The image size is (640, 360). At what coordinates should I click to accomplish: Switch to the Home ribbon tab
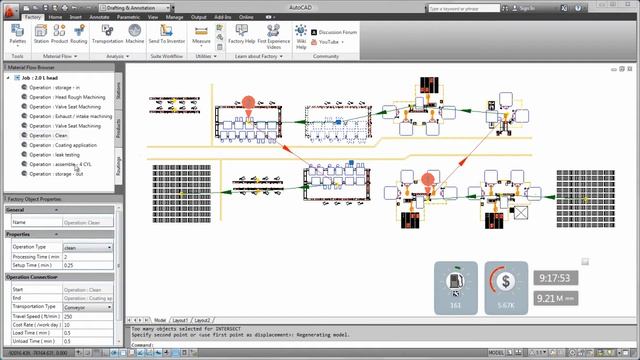(x=55, y=17)
